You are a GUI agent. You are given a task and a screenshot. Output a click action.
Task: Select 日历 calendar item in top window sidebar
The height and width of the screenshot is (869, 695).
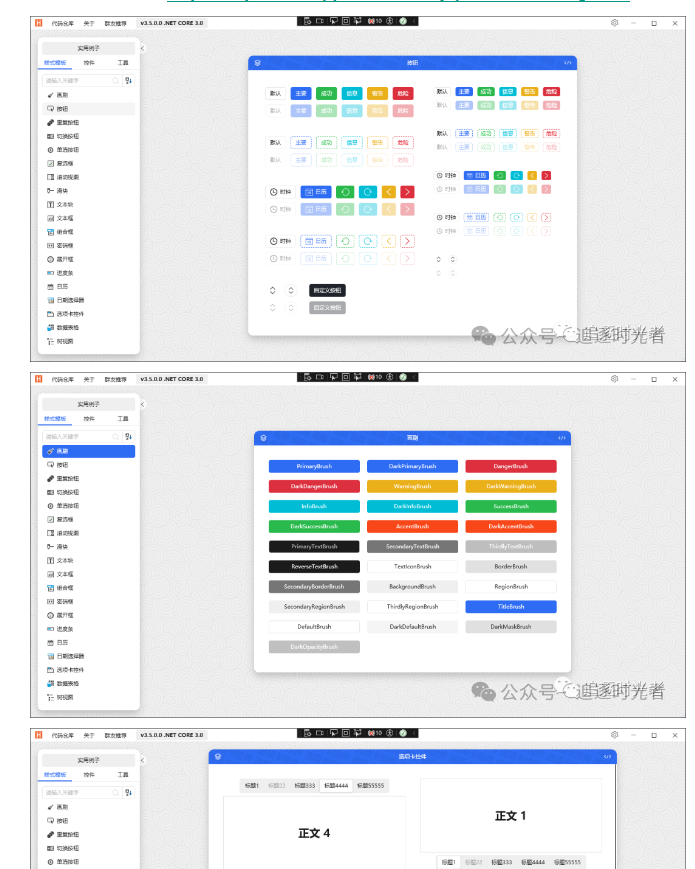click(x=89, y=287)
